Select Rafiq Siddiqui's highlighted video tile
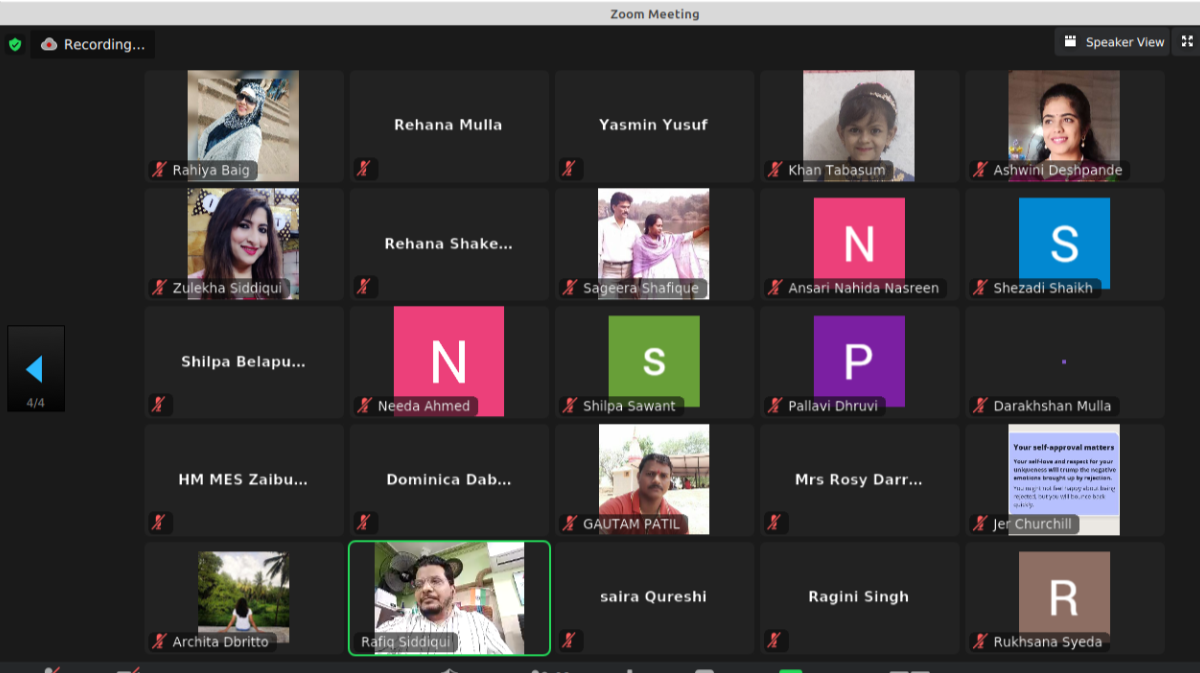1200x673 pixels. pyautogui.click(x=449, y=597)
